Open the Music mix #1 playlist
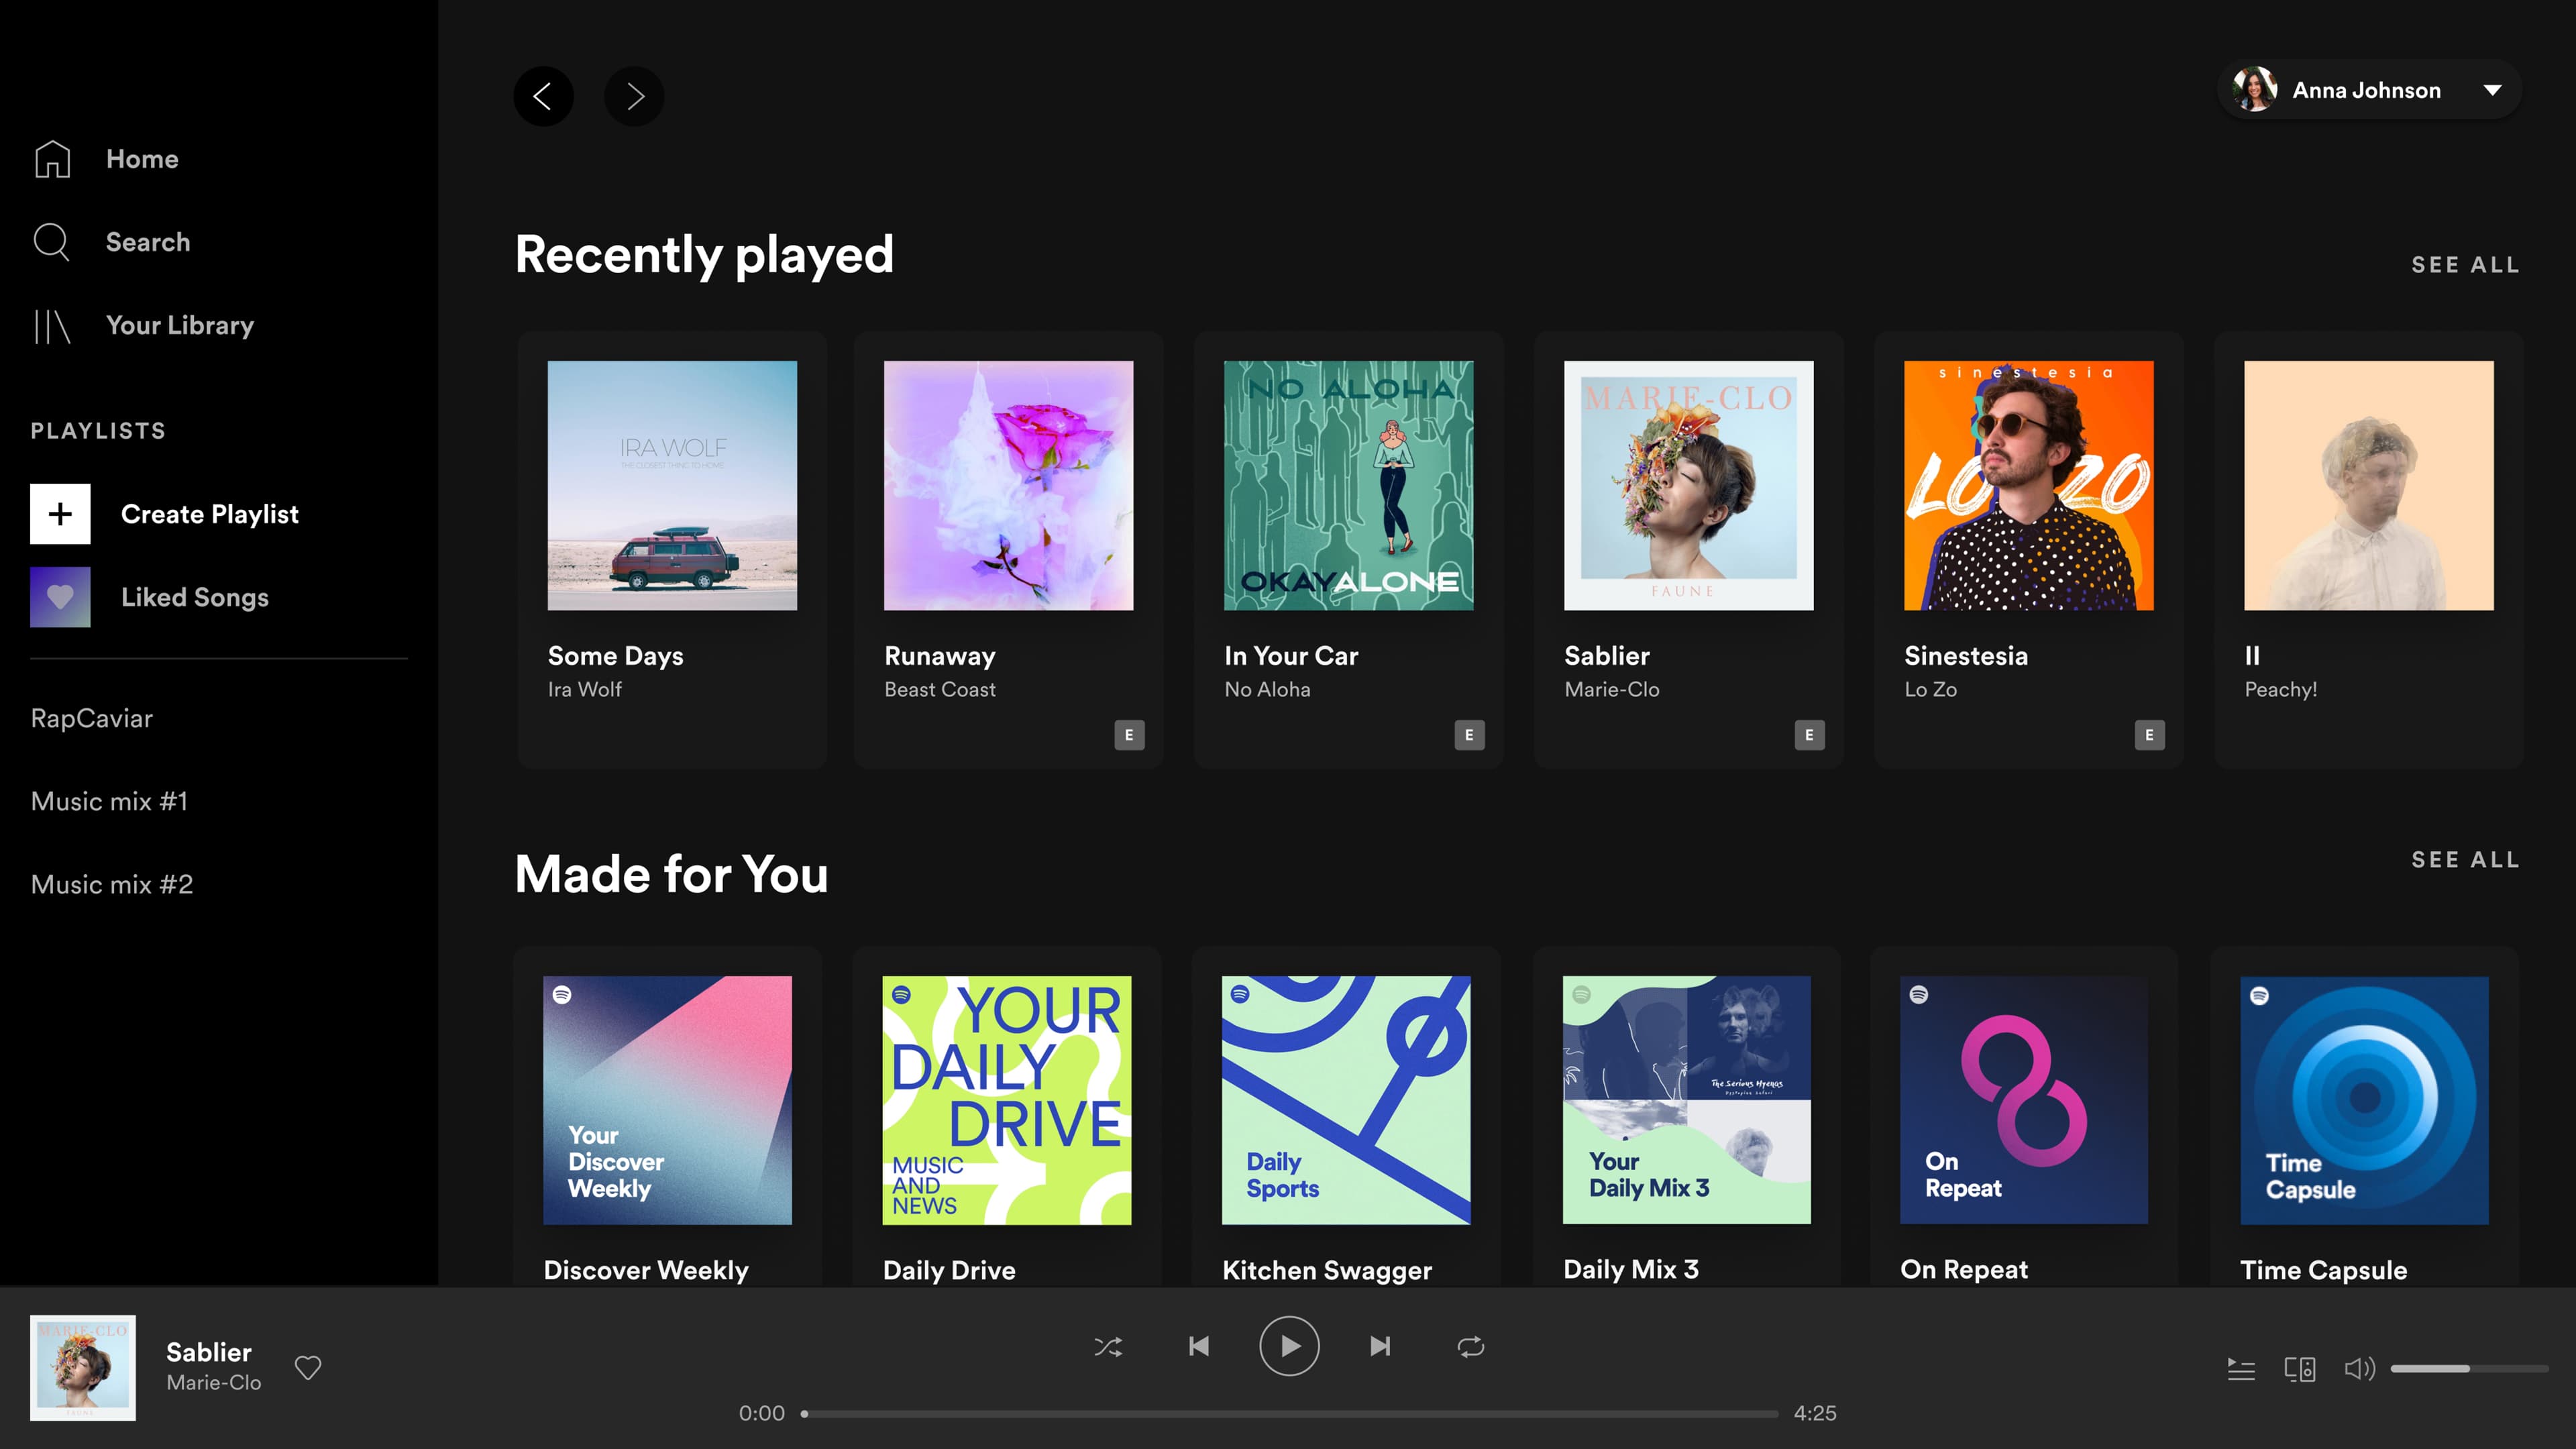The image size is (2576, 1449). [109, 801]
